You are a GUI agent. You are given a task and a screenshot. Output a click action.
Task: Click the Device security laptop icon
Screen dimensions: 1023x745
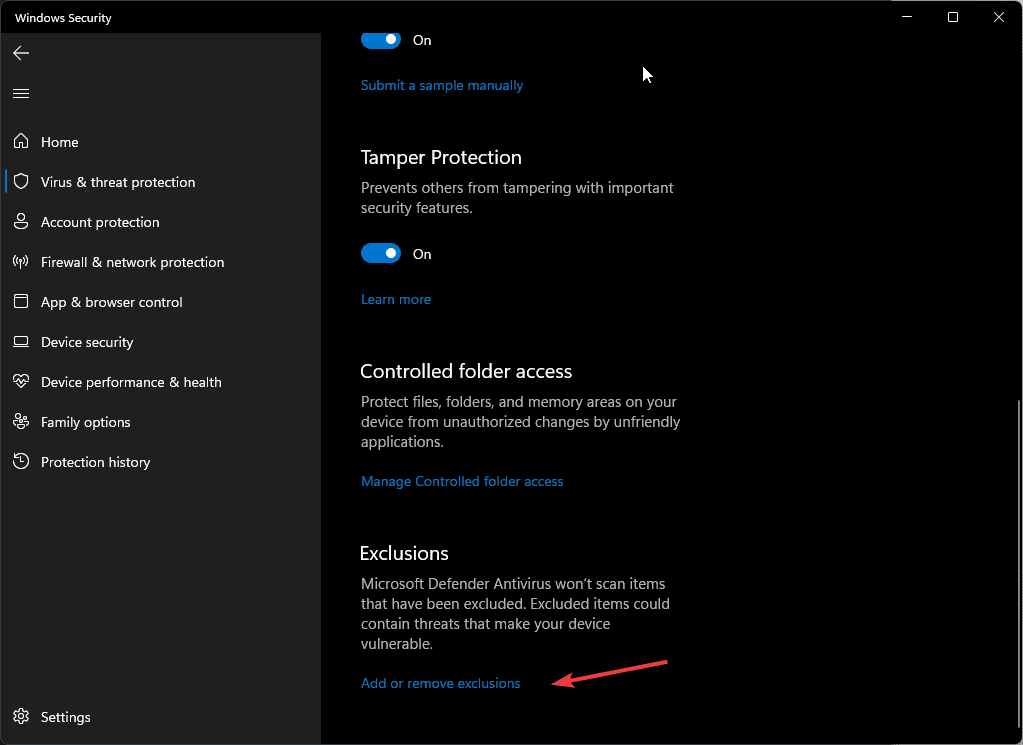[x=21, y=342]
